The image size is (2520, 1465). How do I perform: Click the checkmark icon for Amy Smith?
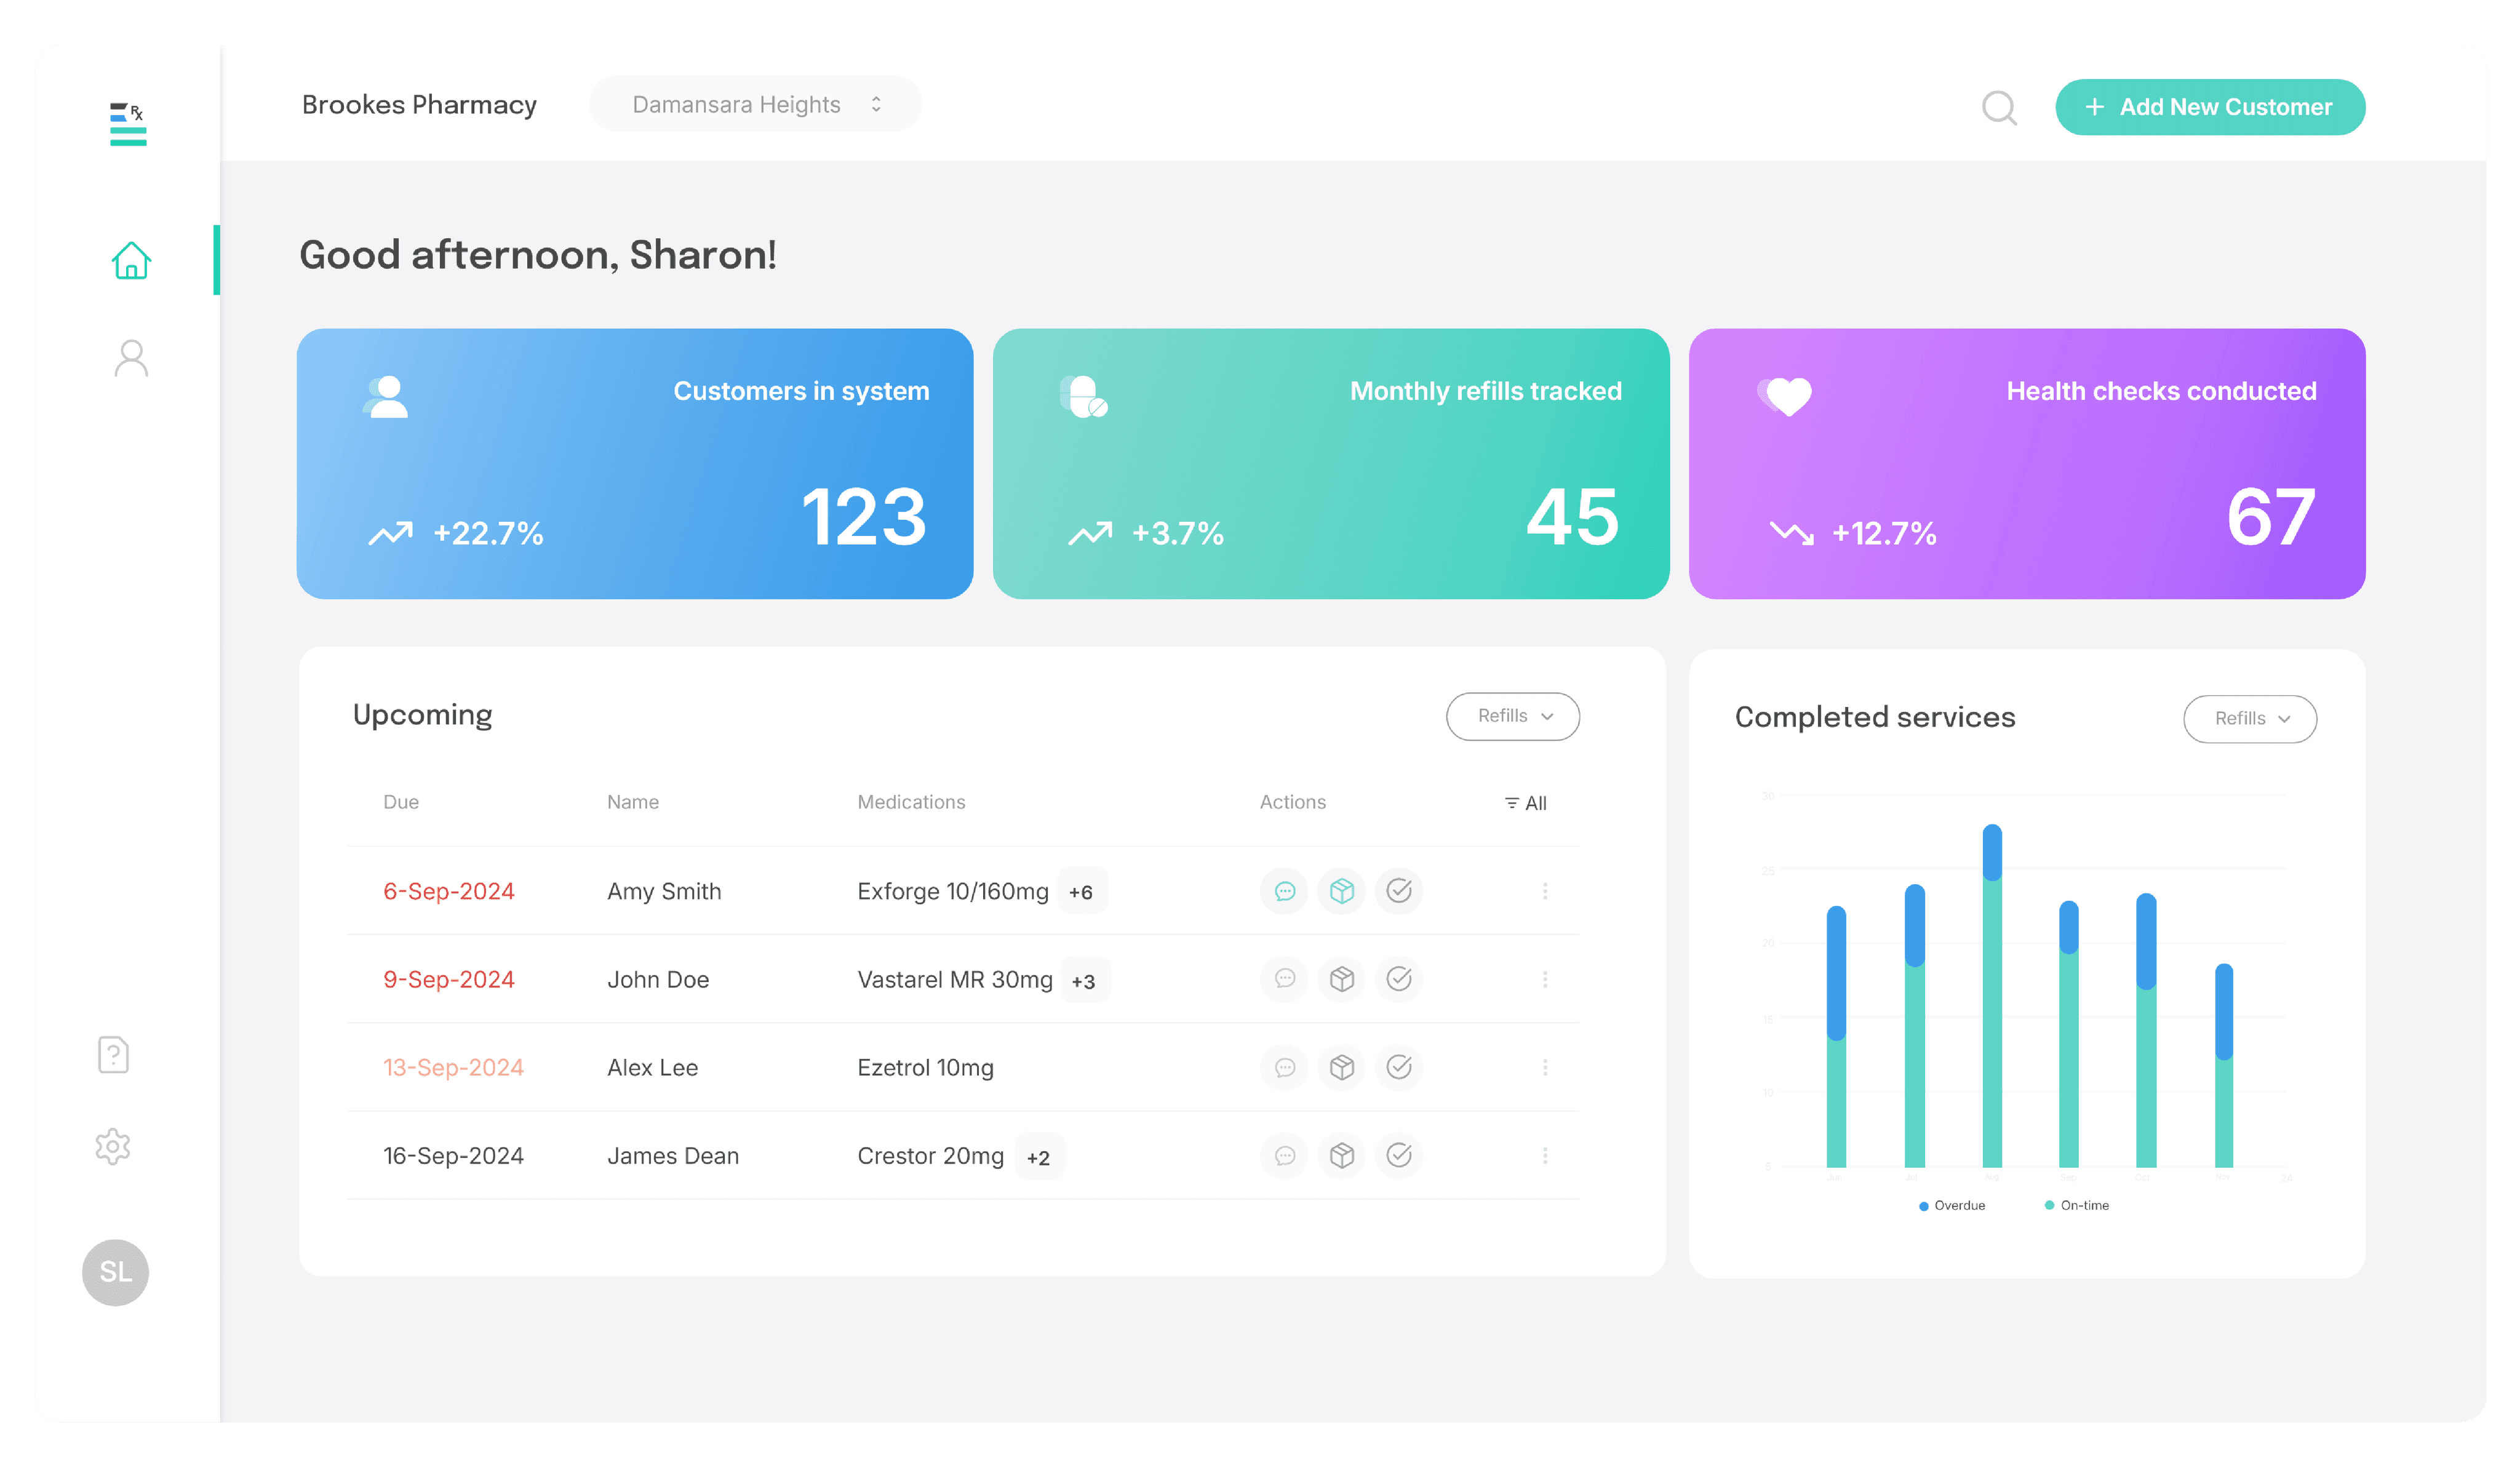pos(1398,890)
